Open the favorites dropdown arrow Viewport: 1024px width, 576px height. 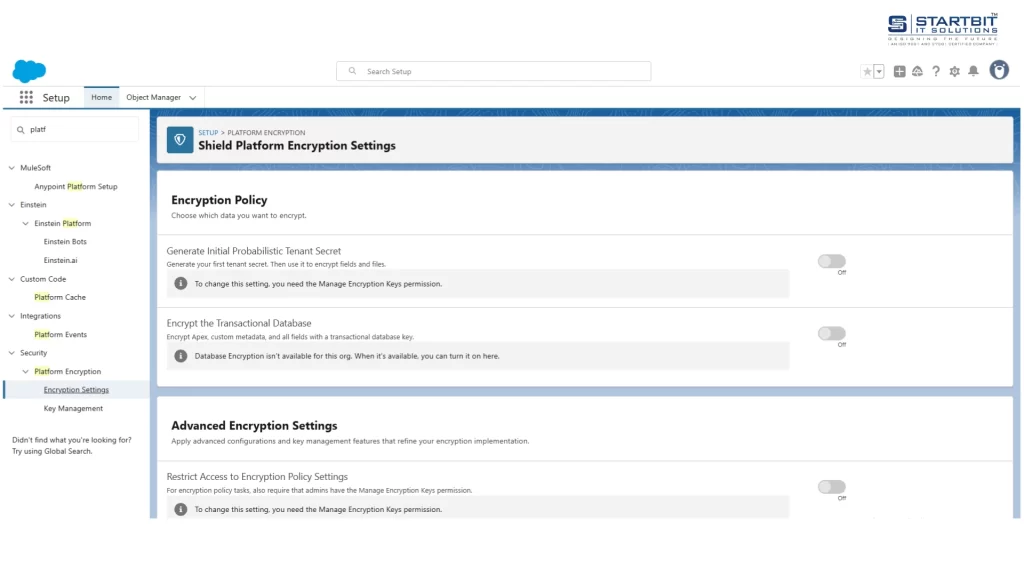point(878,71)
